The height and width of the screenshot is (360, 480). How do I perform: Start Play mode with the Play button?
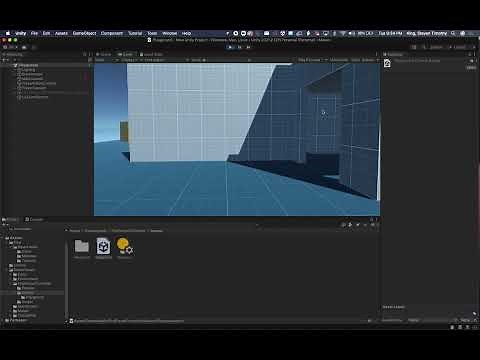tap(231, 47)
